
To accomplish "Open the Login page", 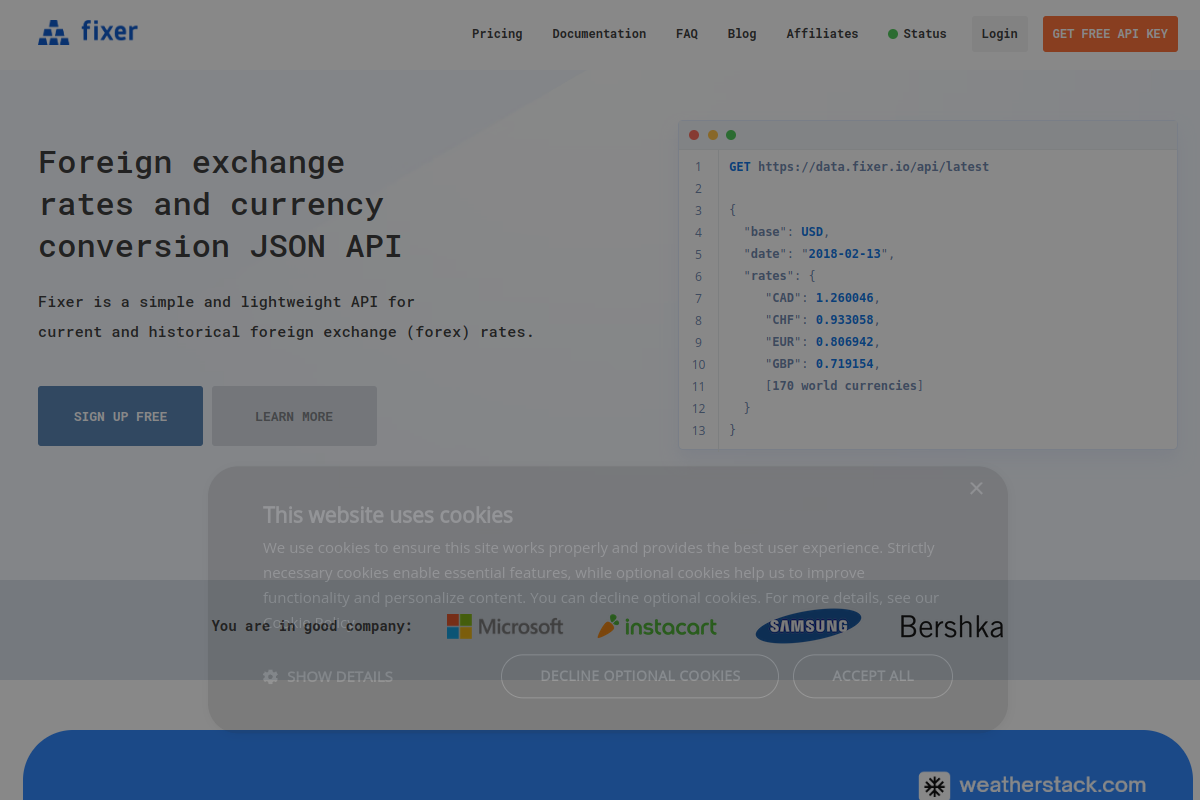I will tap(999, 33).
